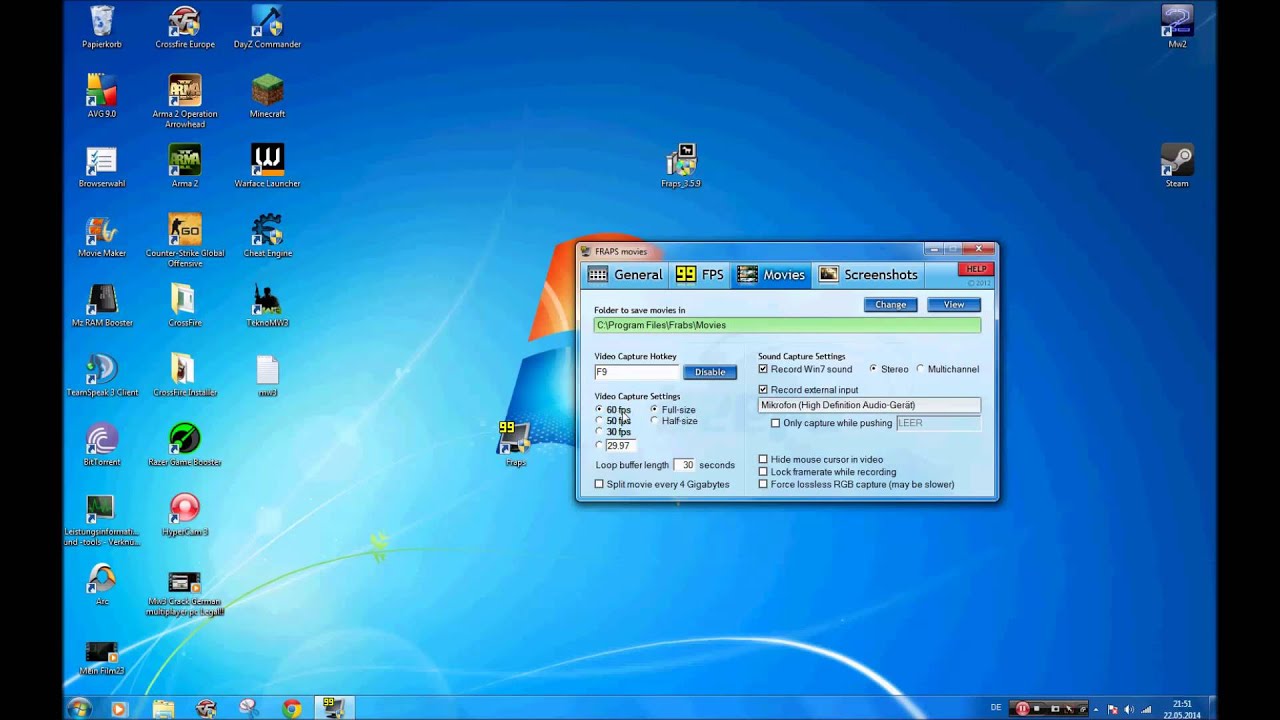
Task: Open the Papierkorb recycle bin icon
Action: (x=101, y=27)
